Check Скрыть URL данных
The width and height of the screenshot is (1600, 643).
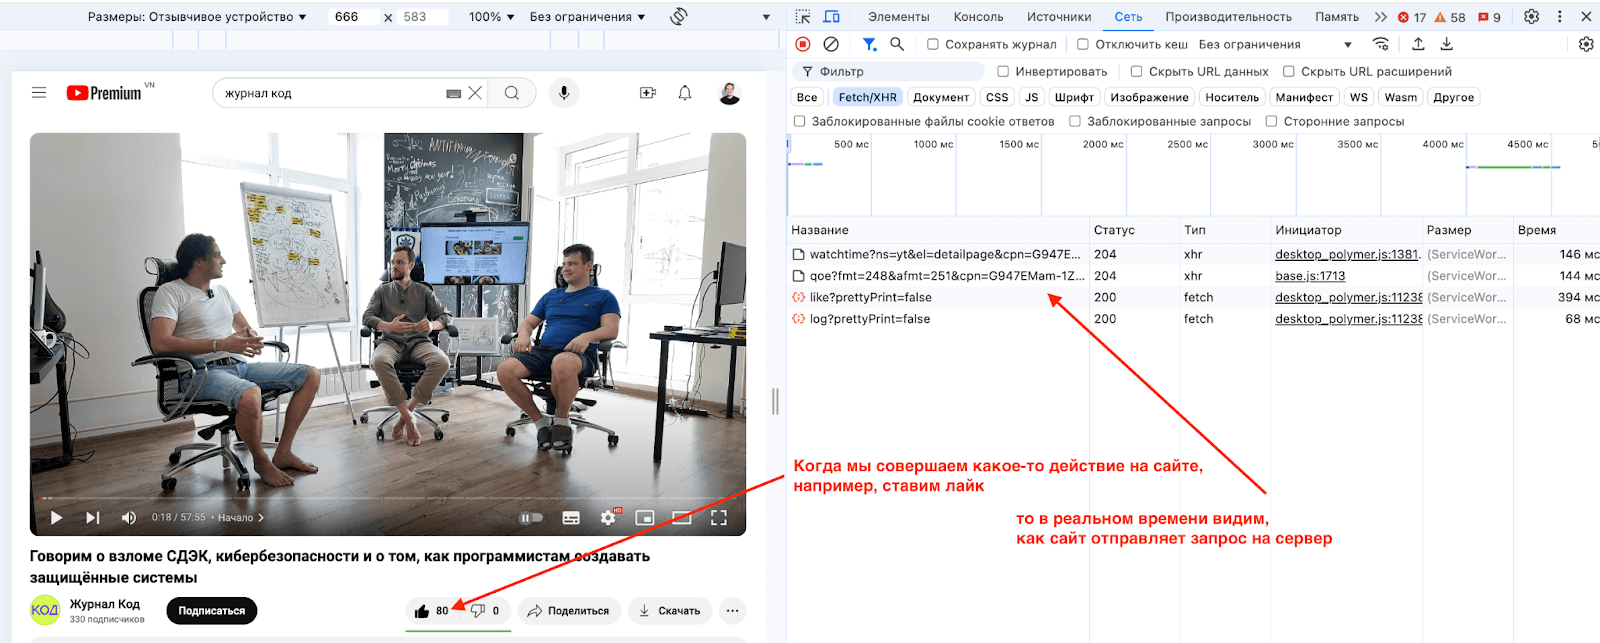point(1137,71)
